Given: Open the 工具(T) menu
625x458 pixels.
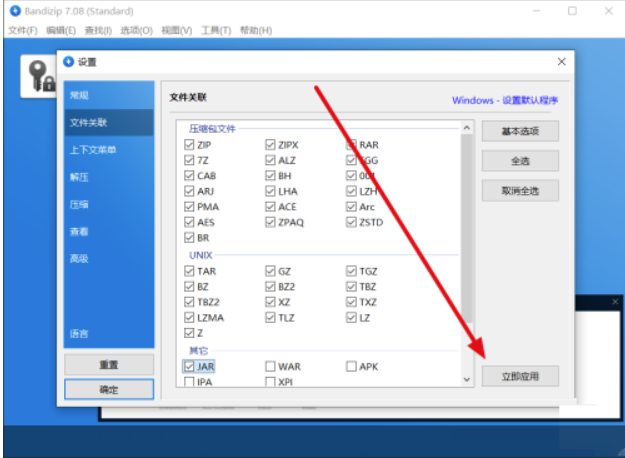Looking at the screenshot, I should [x=216, y=31].
